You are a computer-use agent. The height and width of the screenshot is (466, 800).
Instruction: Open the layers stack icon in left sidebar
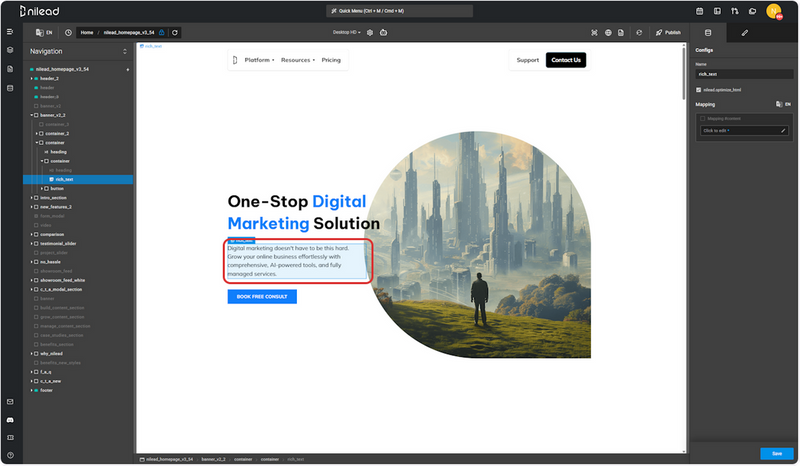coord(10,50)
